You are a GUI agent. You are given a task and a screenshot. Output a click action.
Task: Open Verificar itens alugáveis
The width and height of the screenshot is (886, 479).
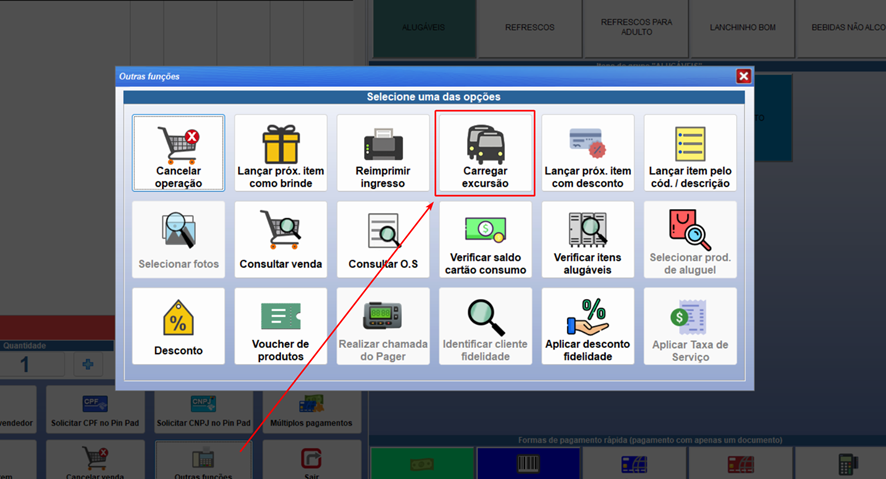(587, 240)
